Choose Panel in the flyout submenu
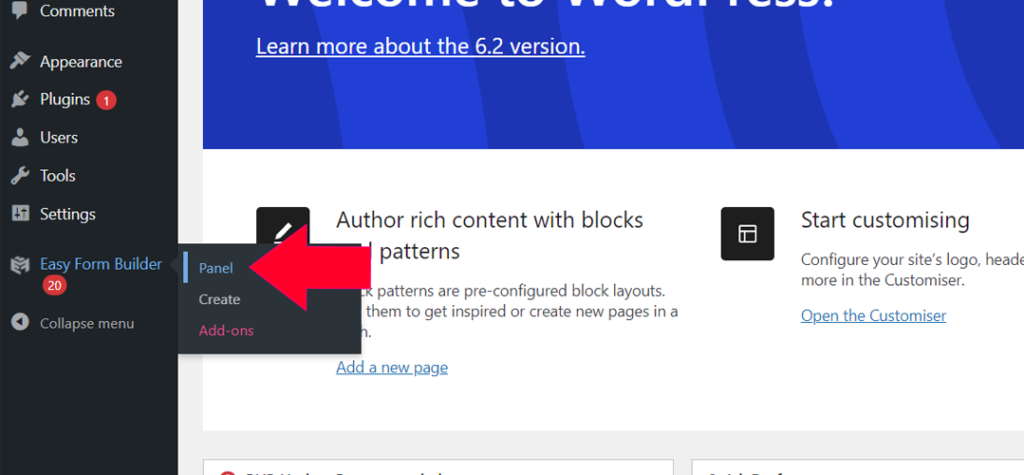This screenshot has width=1024, height=475. pyautogui.click(x=216, y=268)
